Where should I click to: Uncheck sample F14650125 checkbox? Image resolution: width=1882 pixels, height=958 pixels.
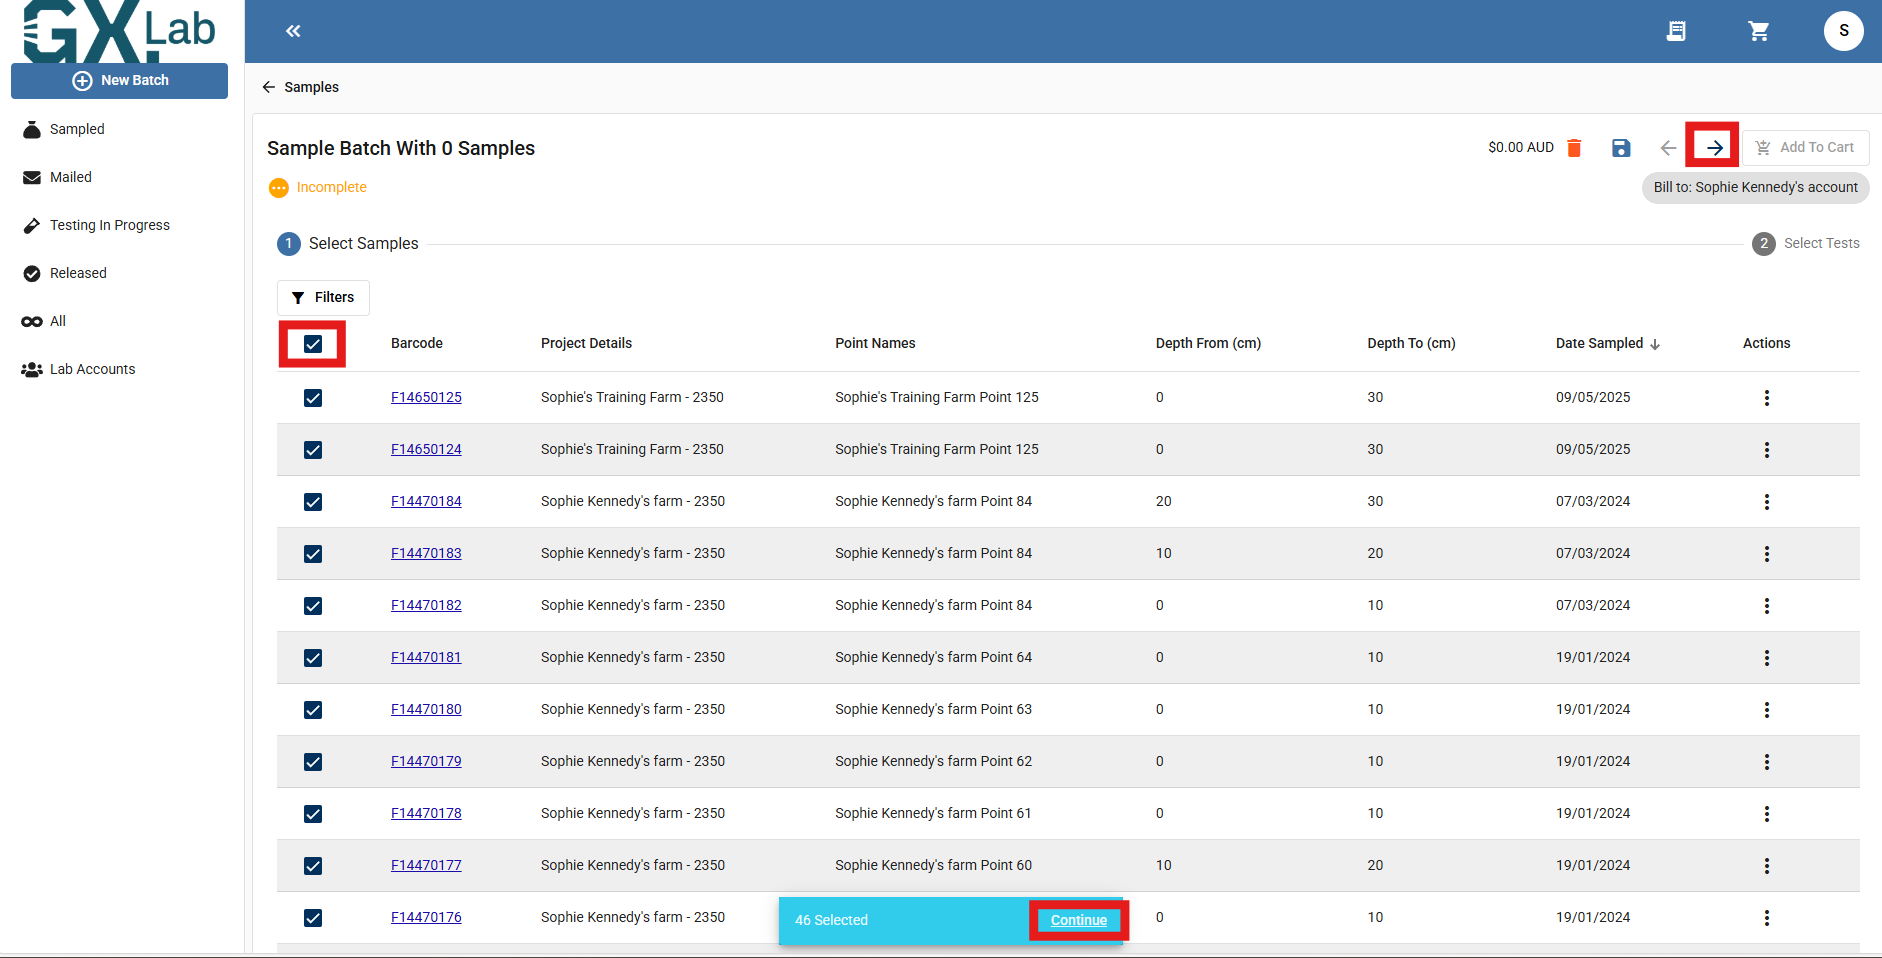tap(313, 398)
